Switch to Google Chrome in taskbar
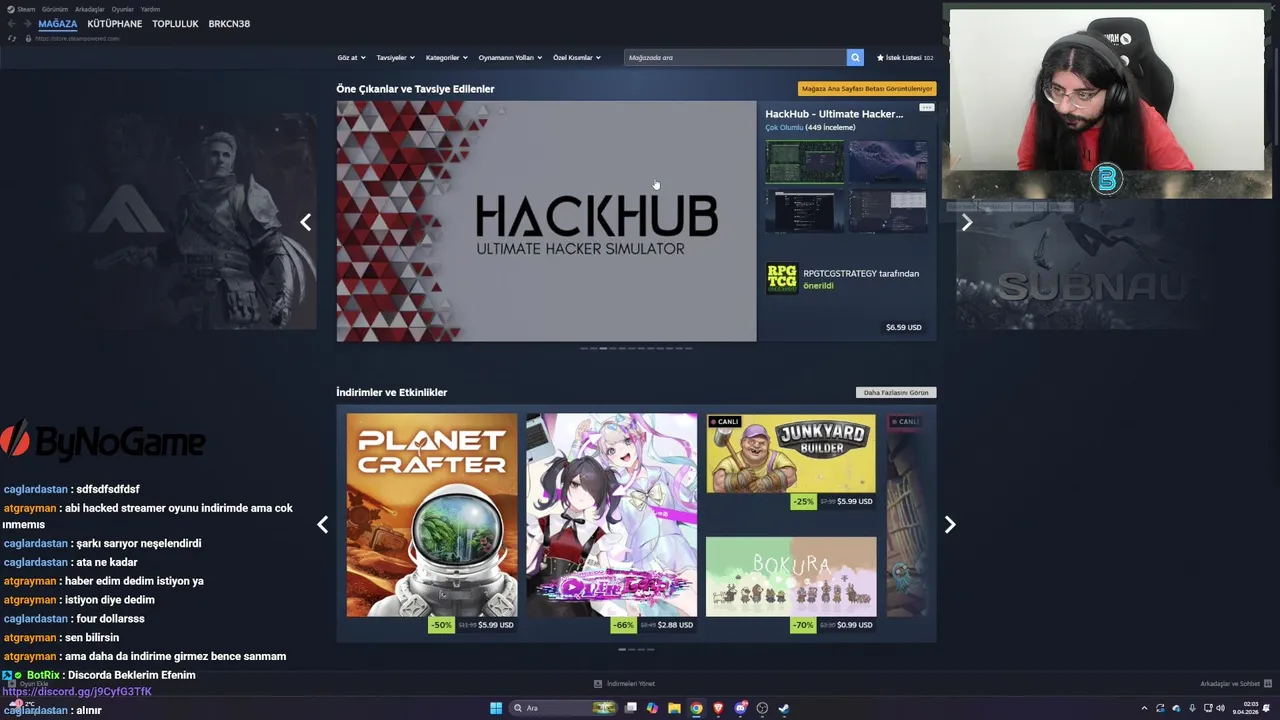The height and width of the screenshot is (720, 1280). (696, 708)
